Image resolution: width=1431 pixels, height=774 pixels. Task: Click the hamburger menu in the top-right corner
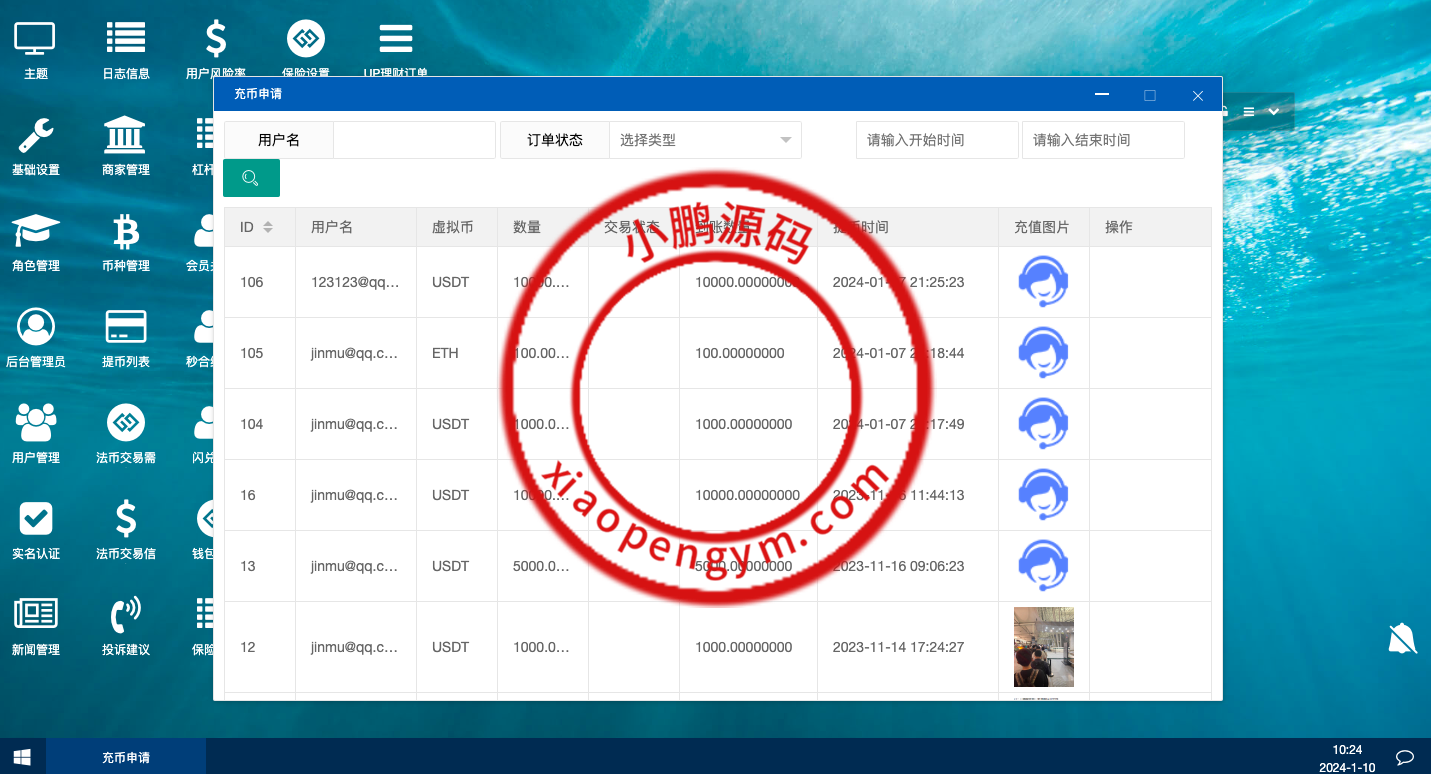coord(1248,112)
